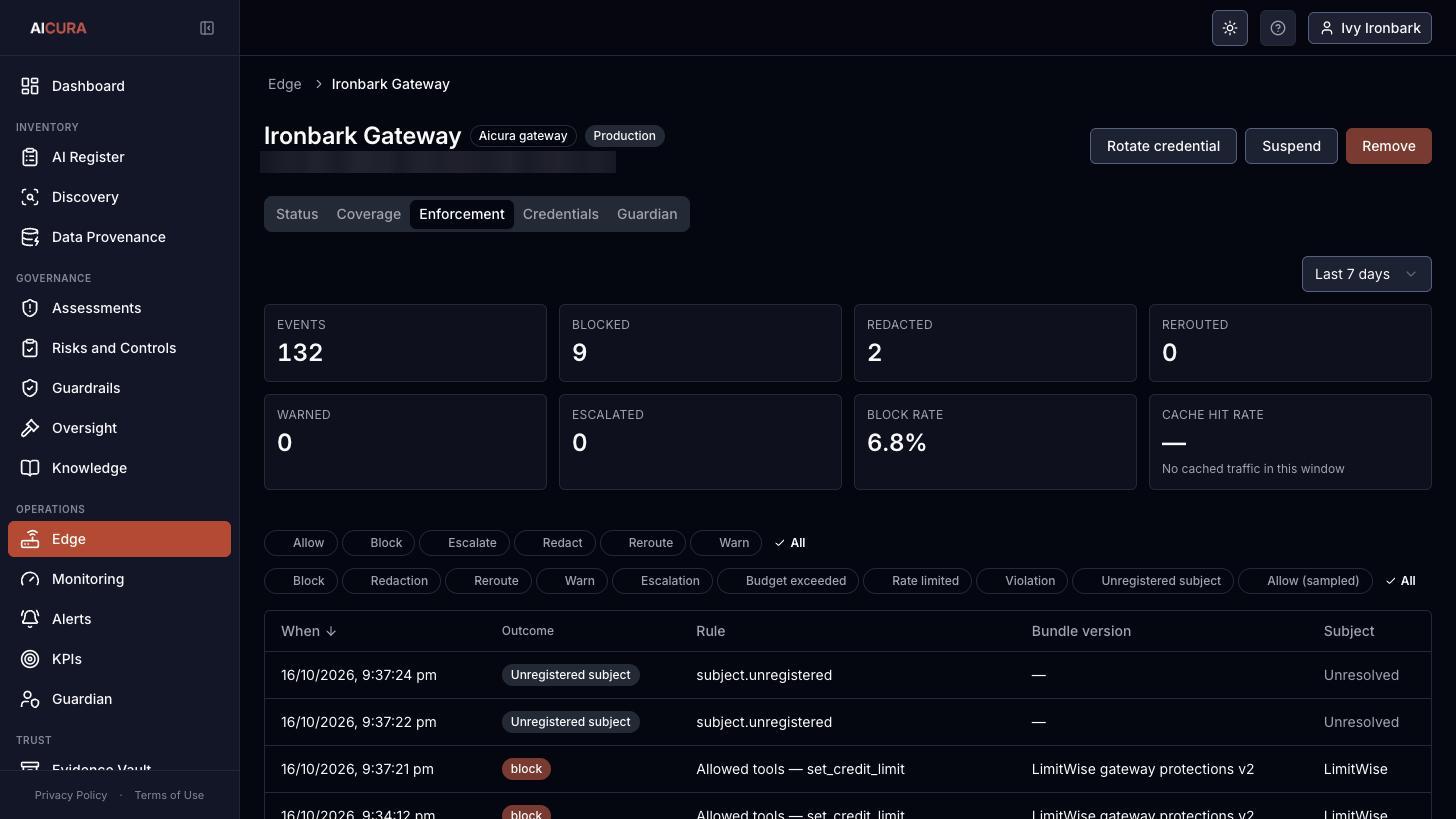Switch to the Guardian tab

tap(647, 214)
